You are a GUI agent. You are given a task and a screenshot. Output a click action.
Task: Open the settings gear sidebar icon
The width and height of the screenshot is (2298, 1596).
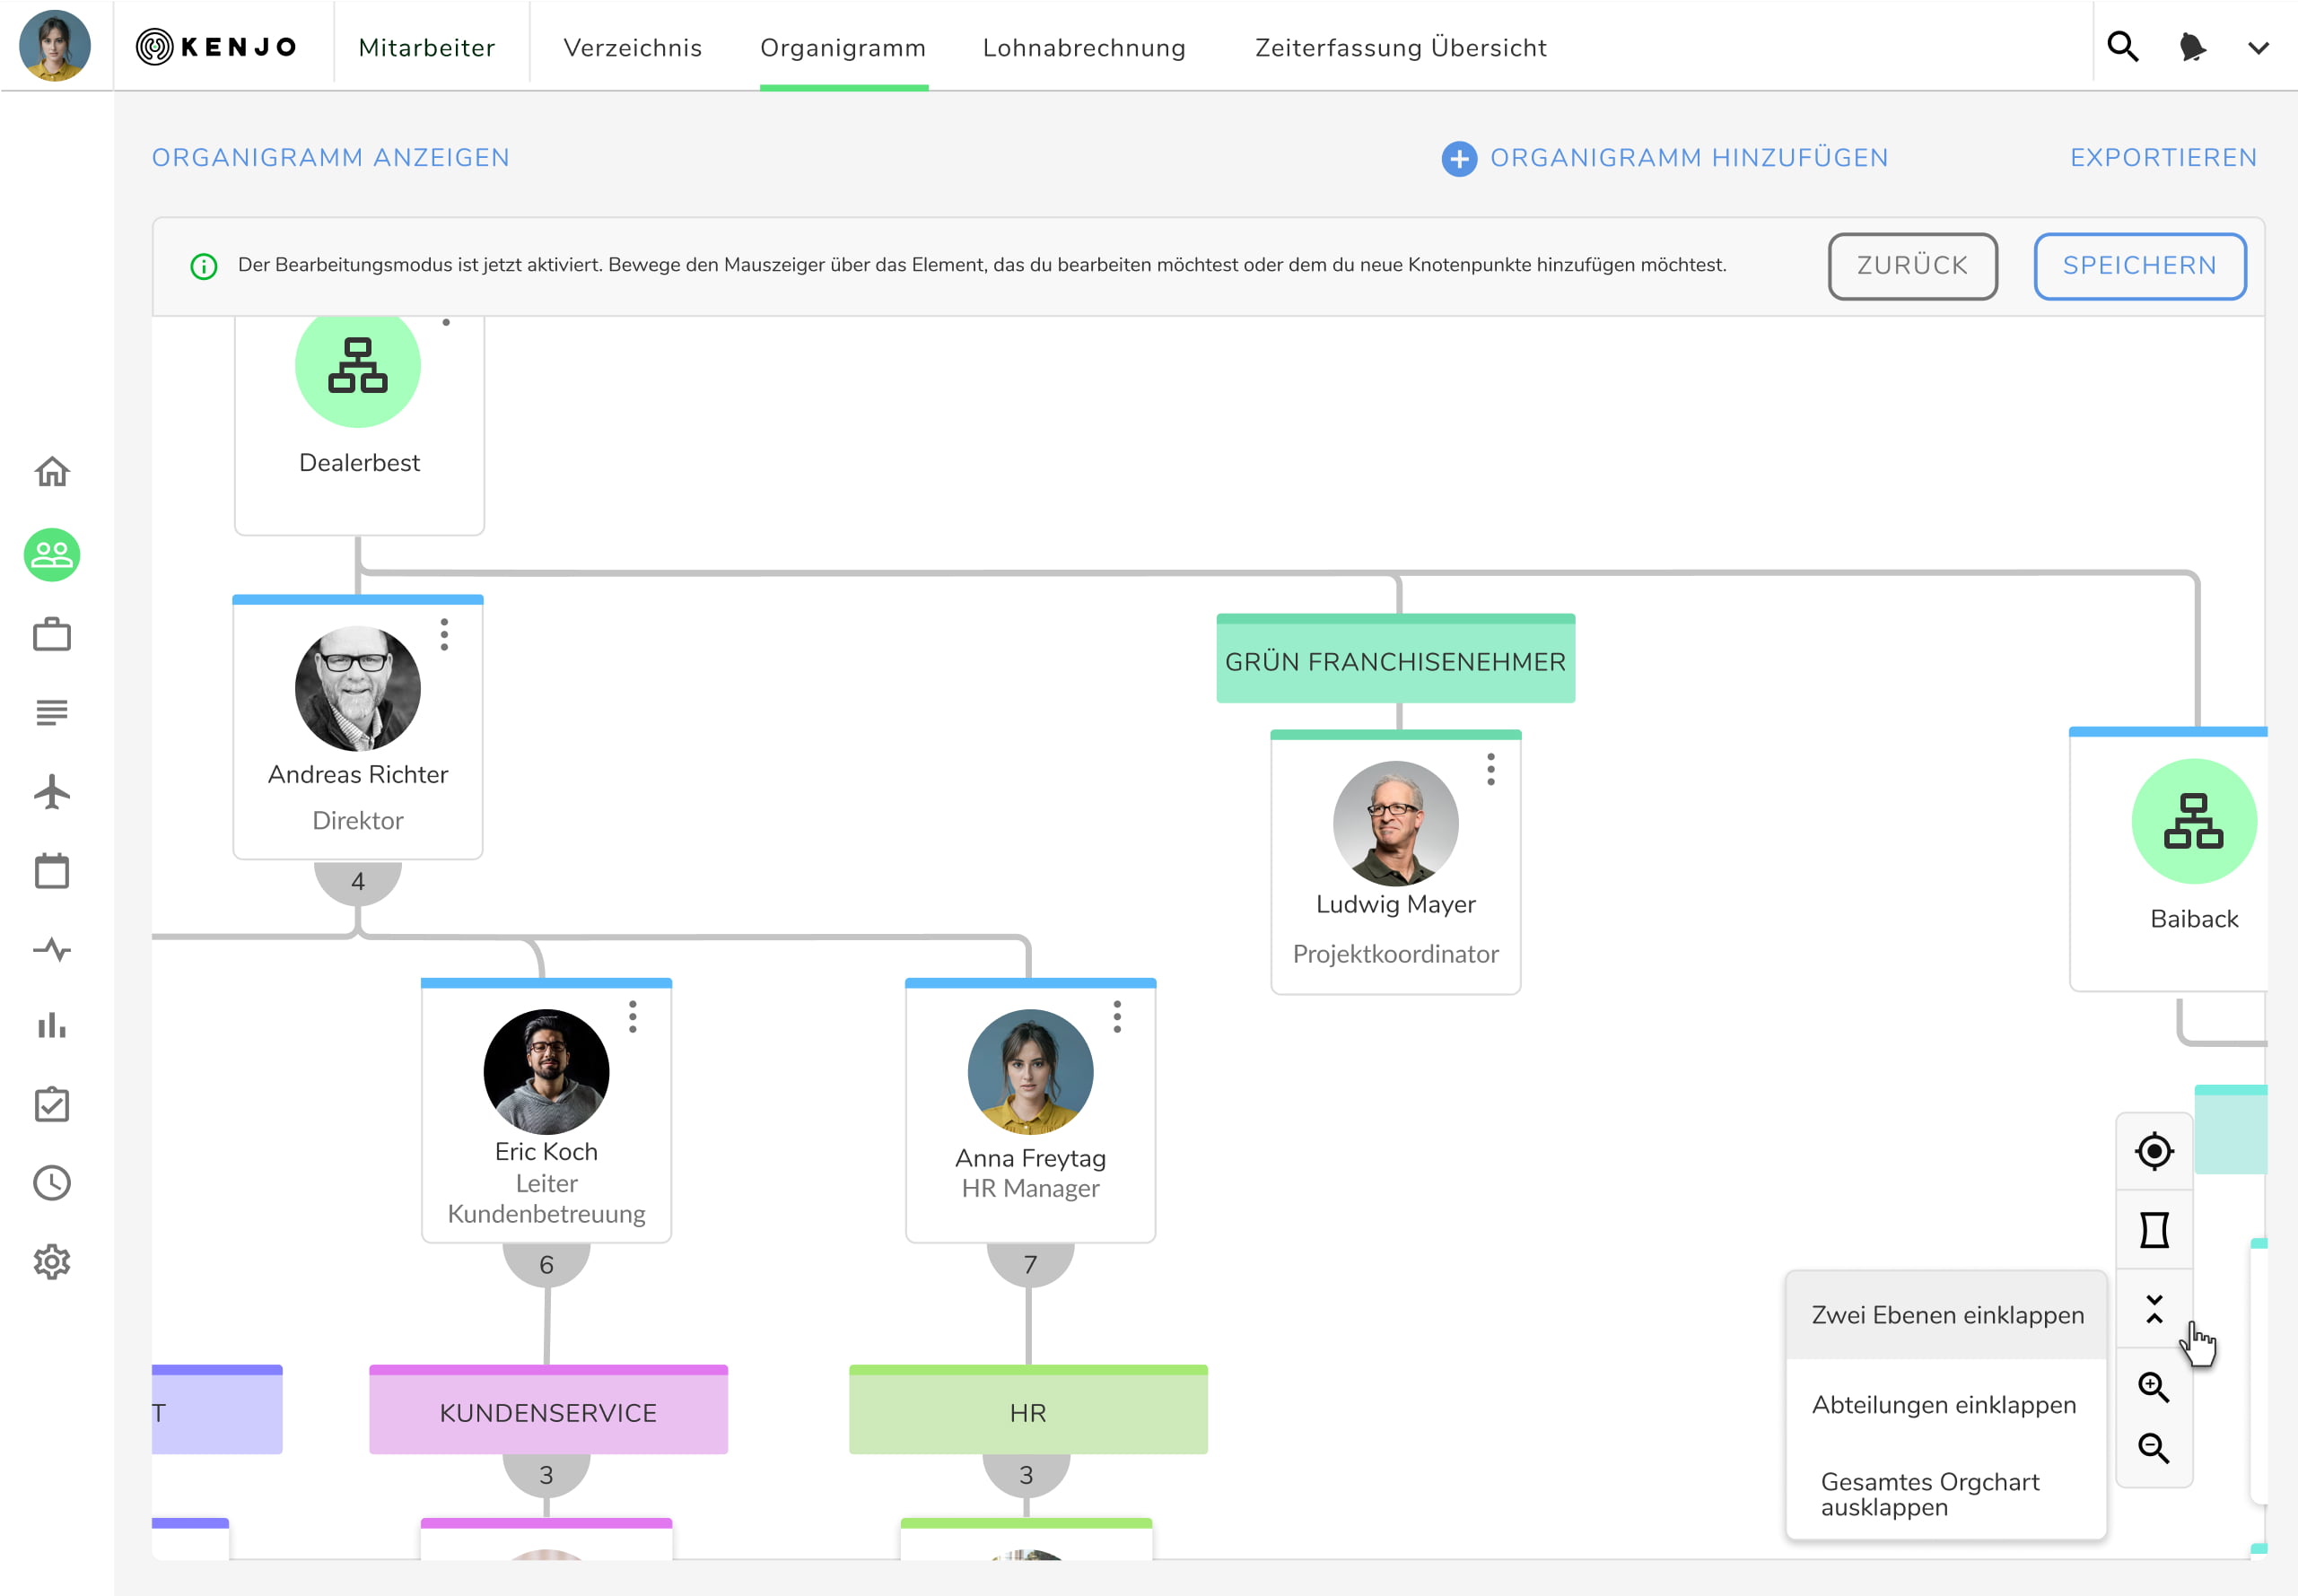click(52, 1262)
